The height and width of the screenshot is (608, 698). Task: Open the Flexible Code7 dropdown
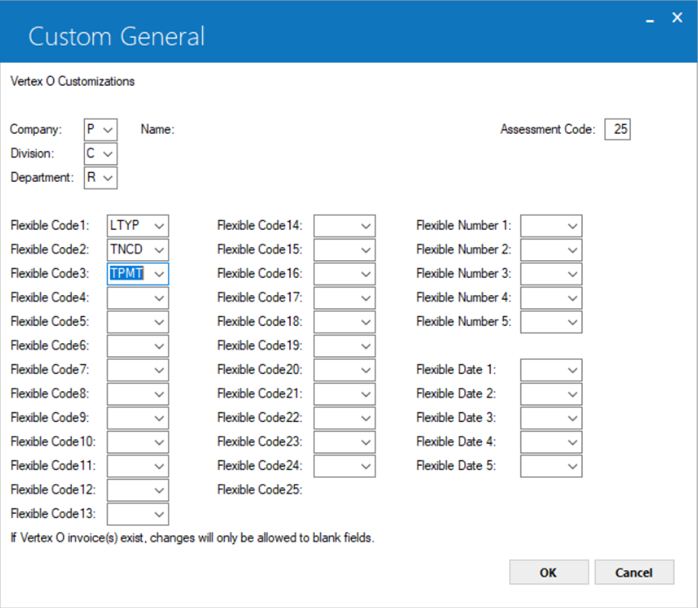[x=138, y=370]
